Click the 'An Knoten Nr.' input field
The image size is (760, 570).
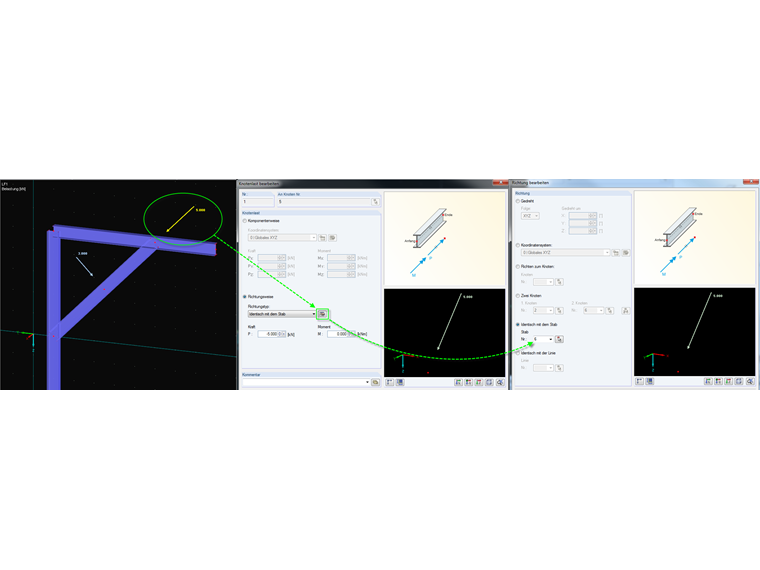click(324, 202)
